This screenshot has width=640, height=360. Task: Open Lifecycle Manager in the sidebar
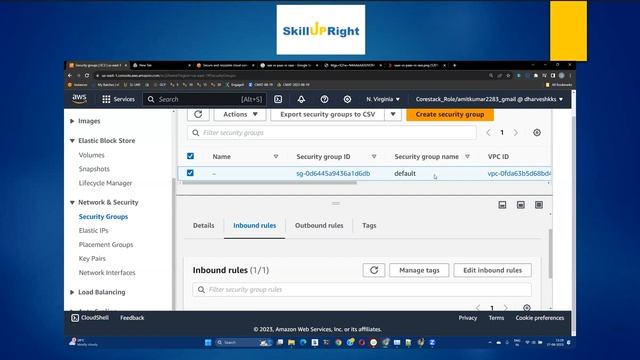tap(105, 183)
